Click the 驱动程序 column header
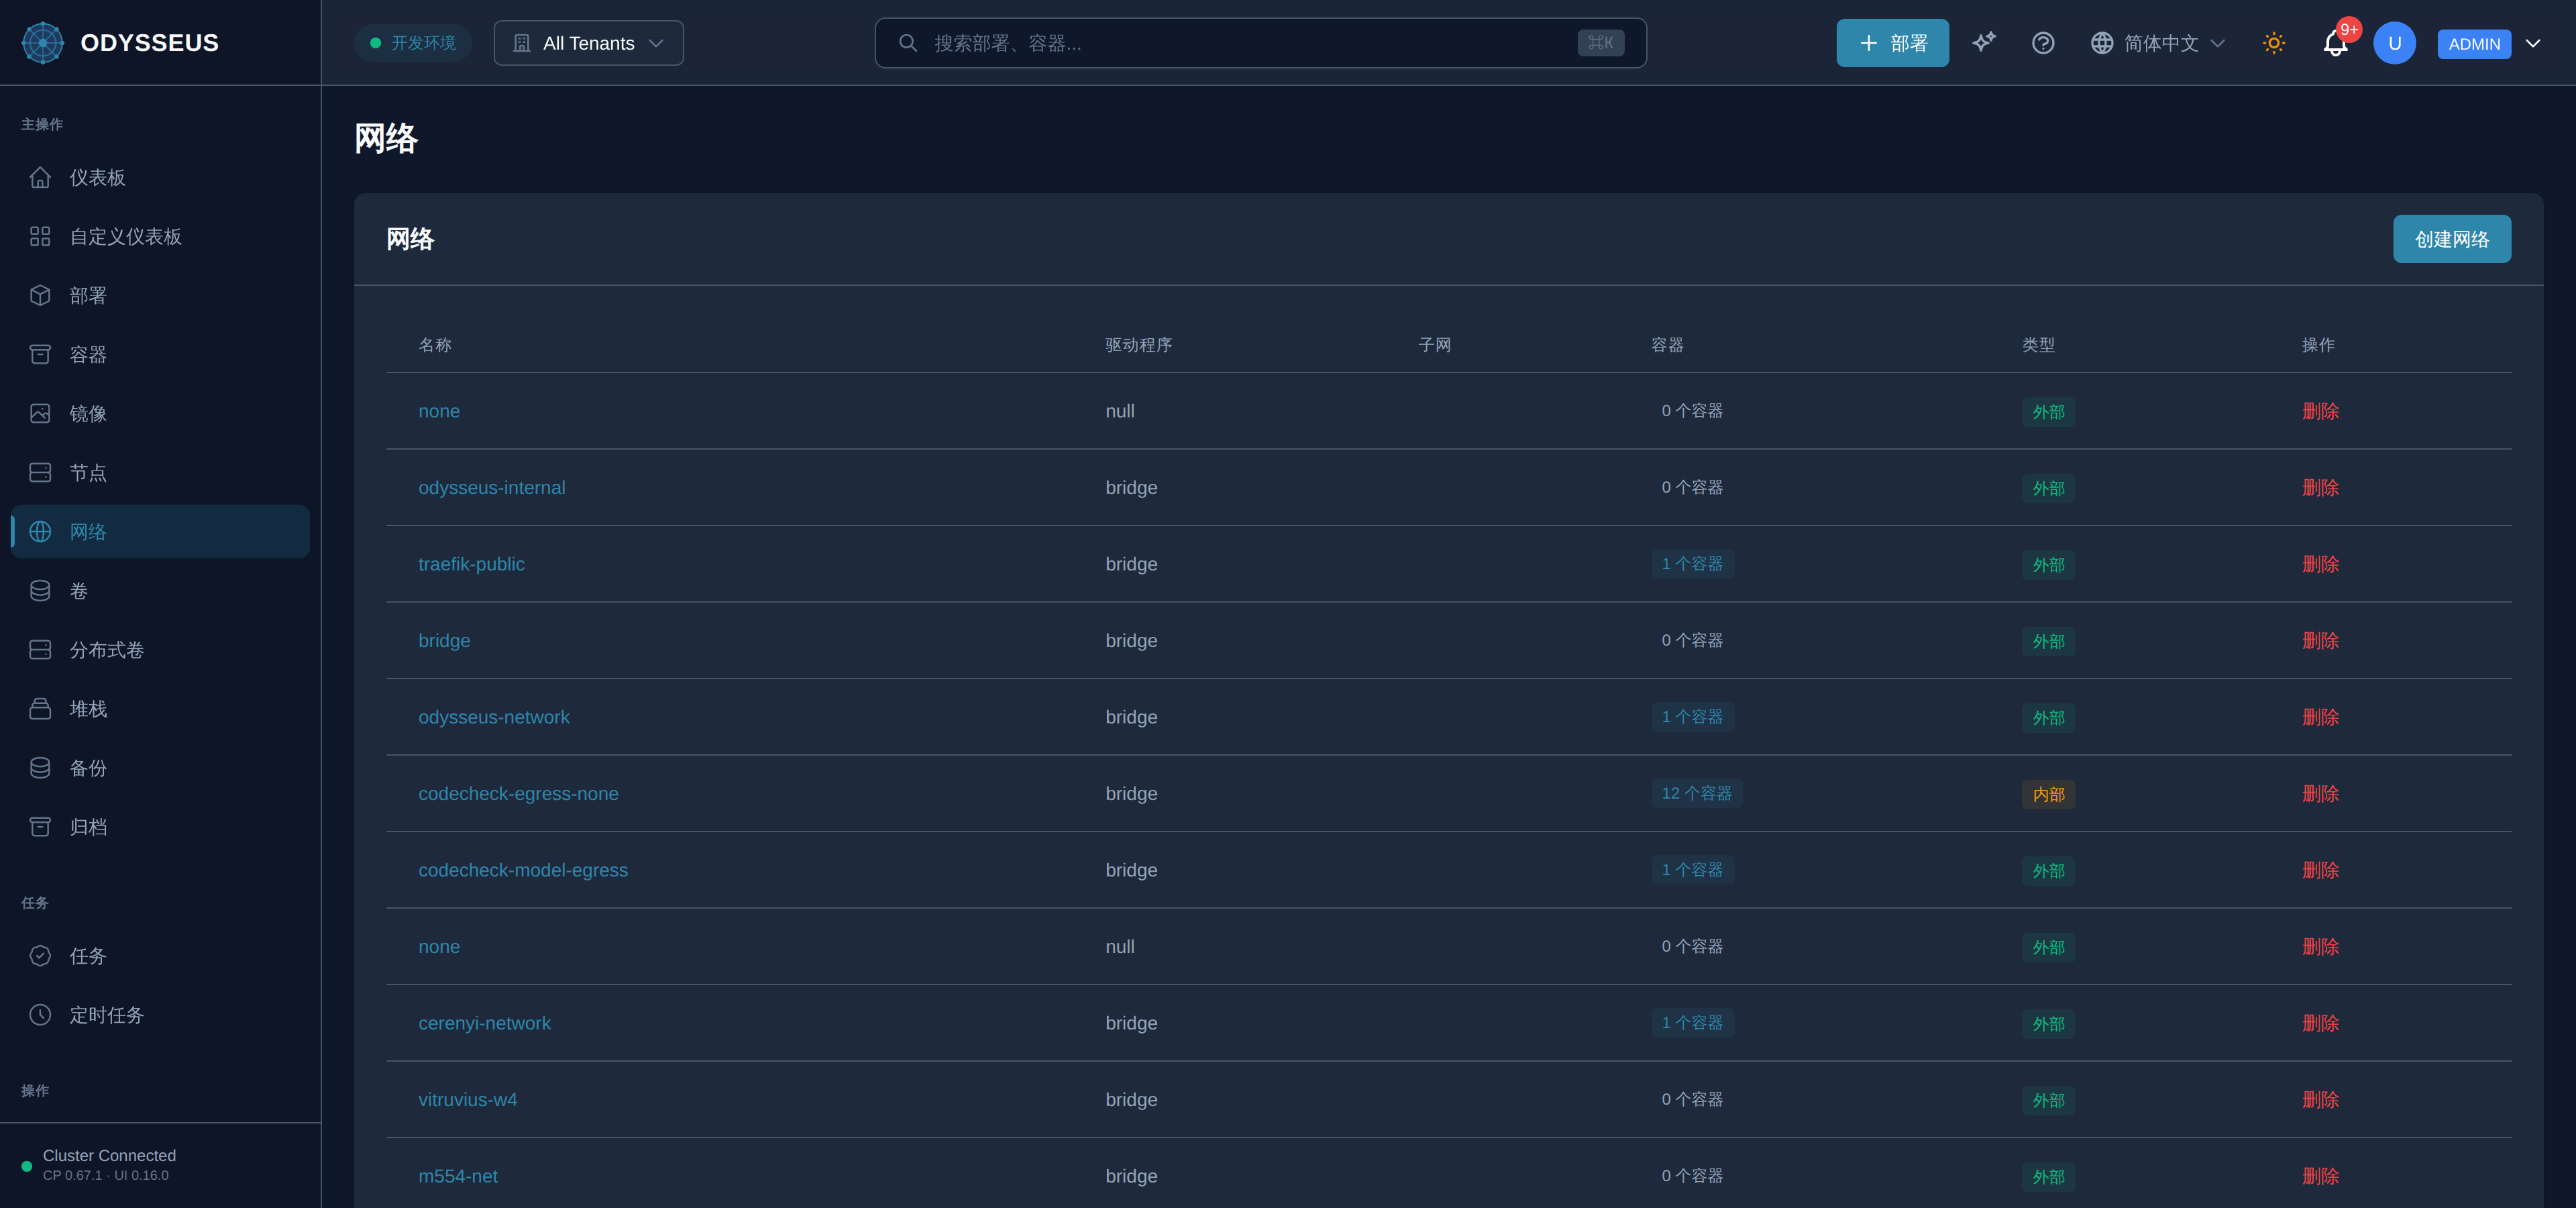2576x1208 pixels. [1138, 345]
